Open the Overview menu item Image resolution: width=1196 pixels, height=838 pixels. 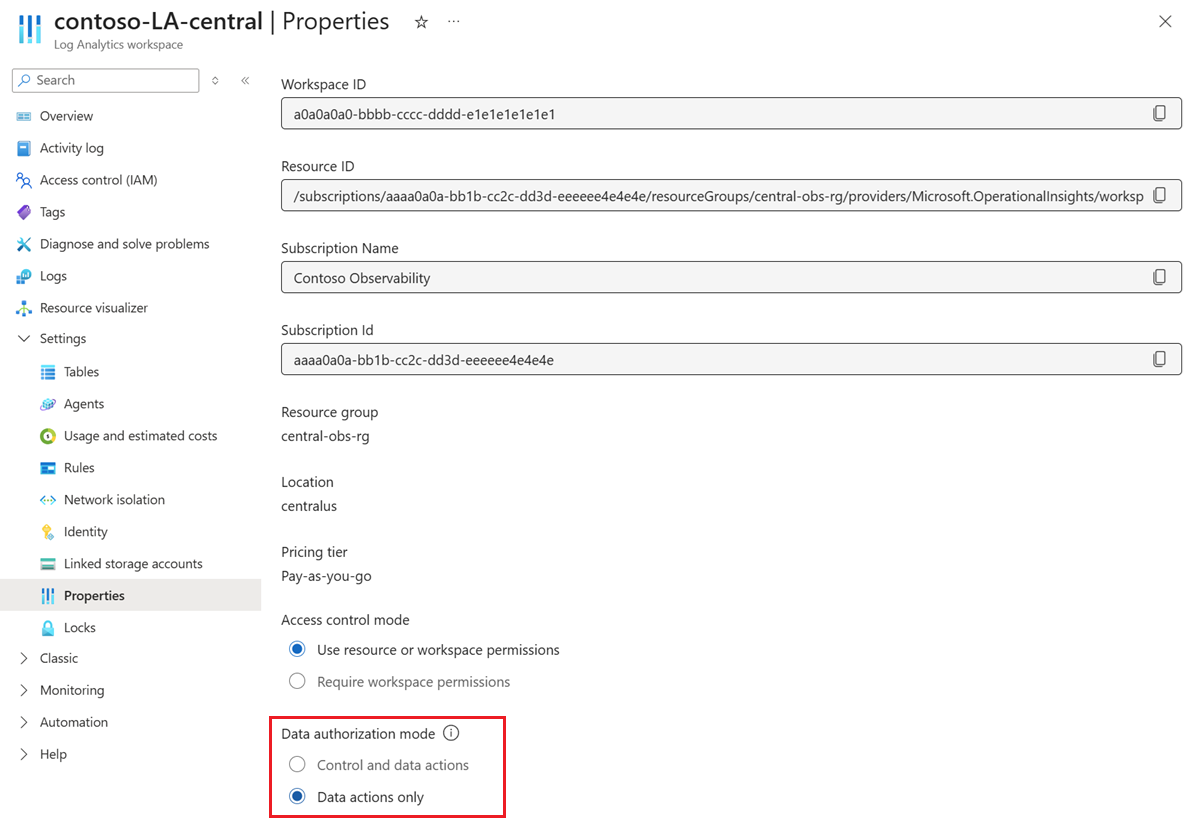[x=66, y=116]
